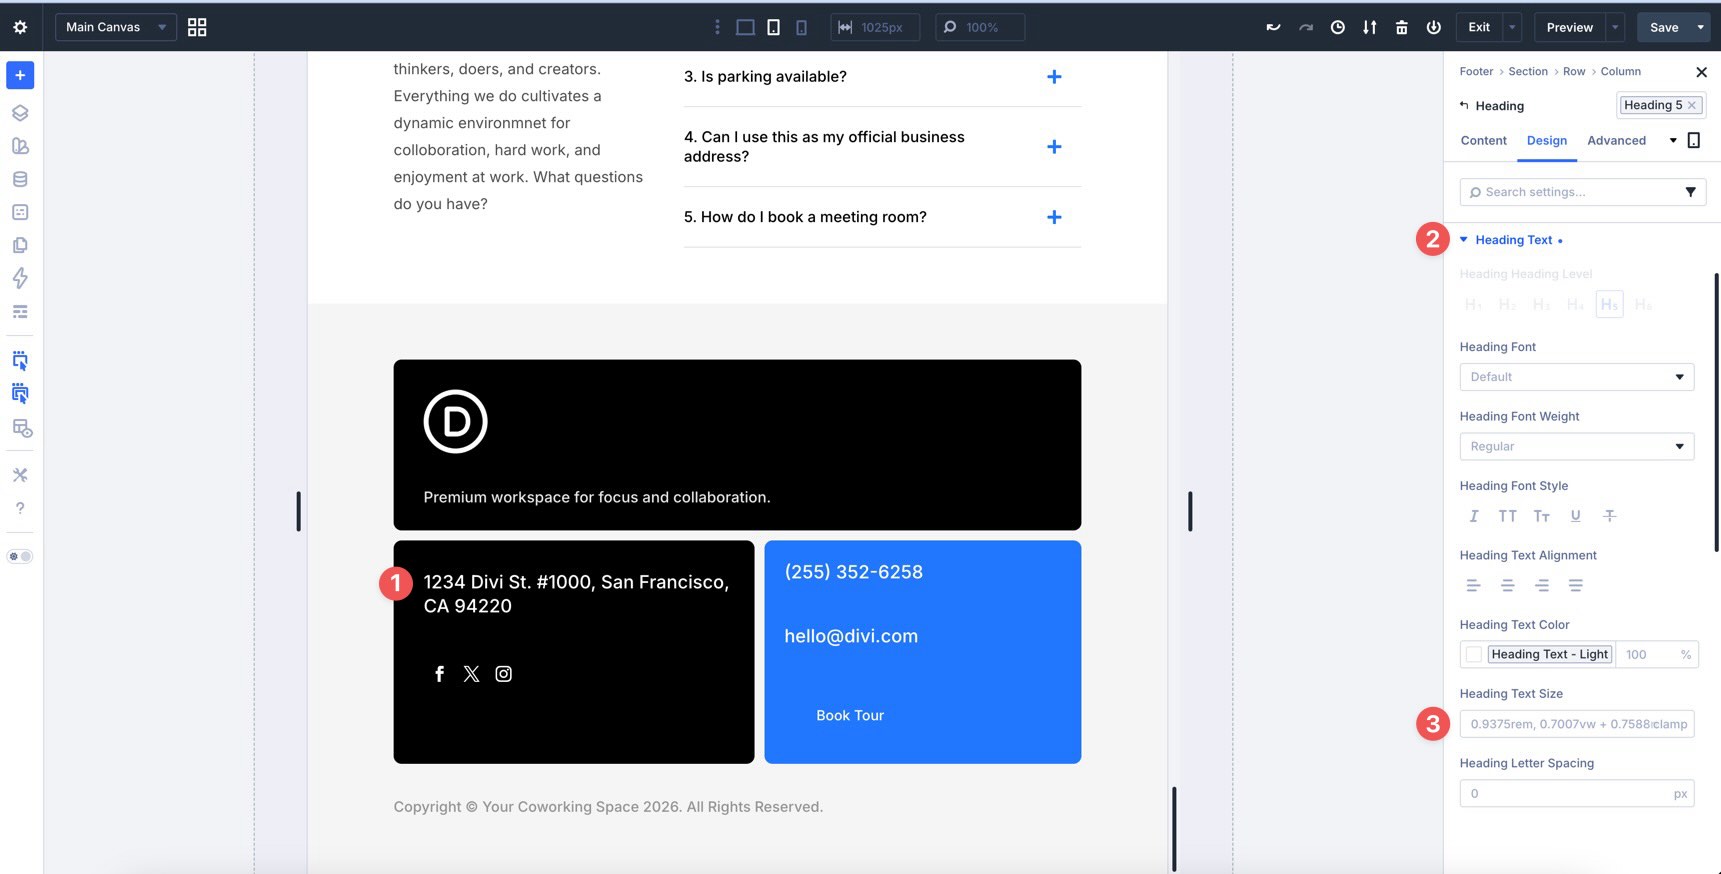Open the Exit dropdown arrow
The height and width of the screenshot is (874, 1721).
coord(1512,27)
